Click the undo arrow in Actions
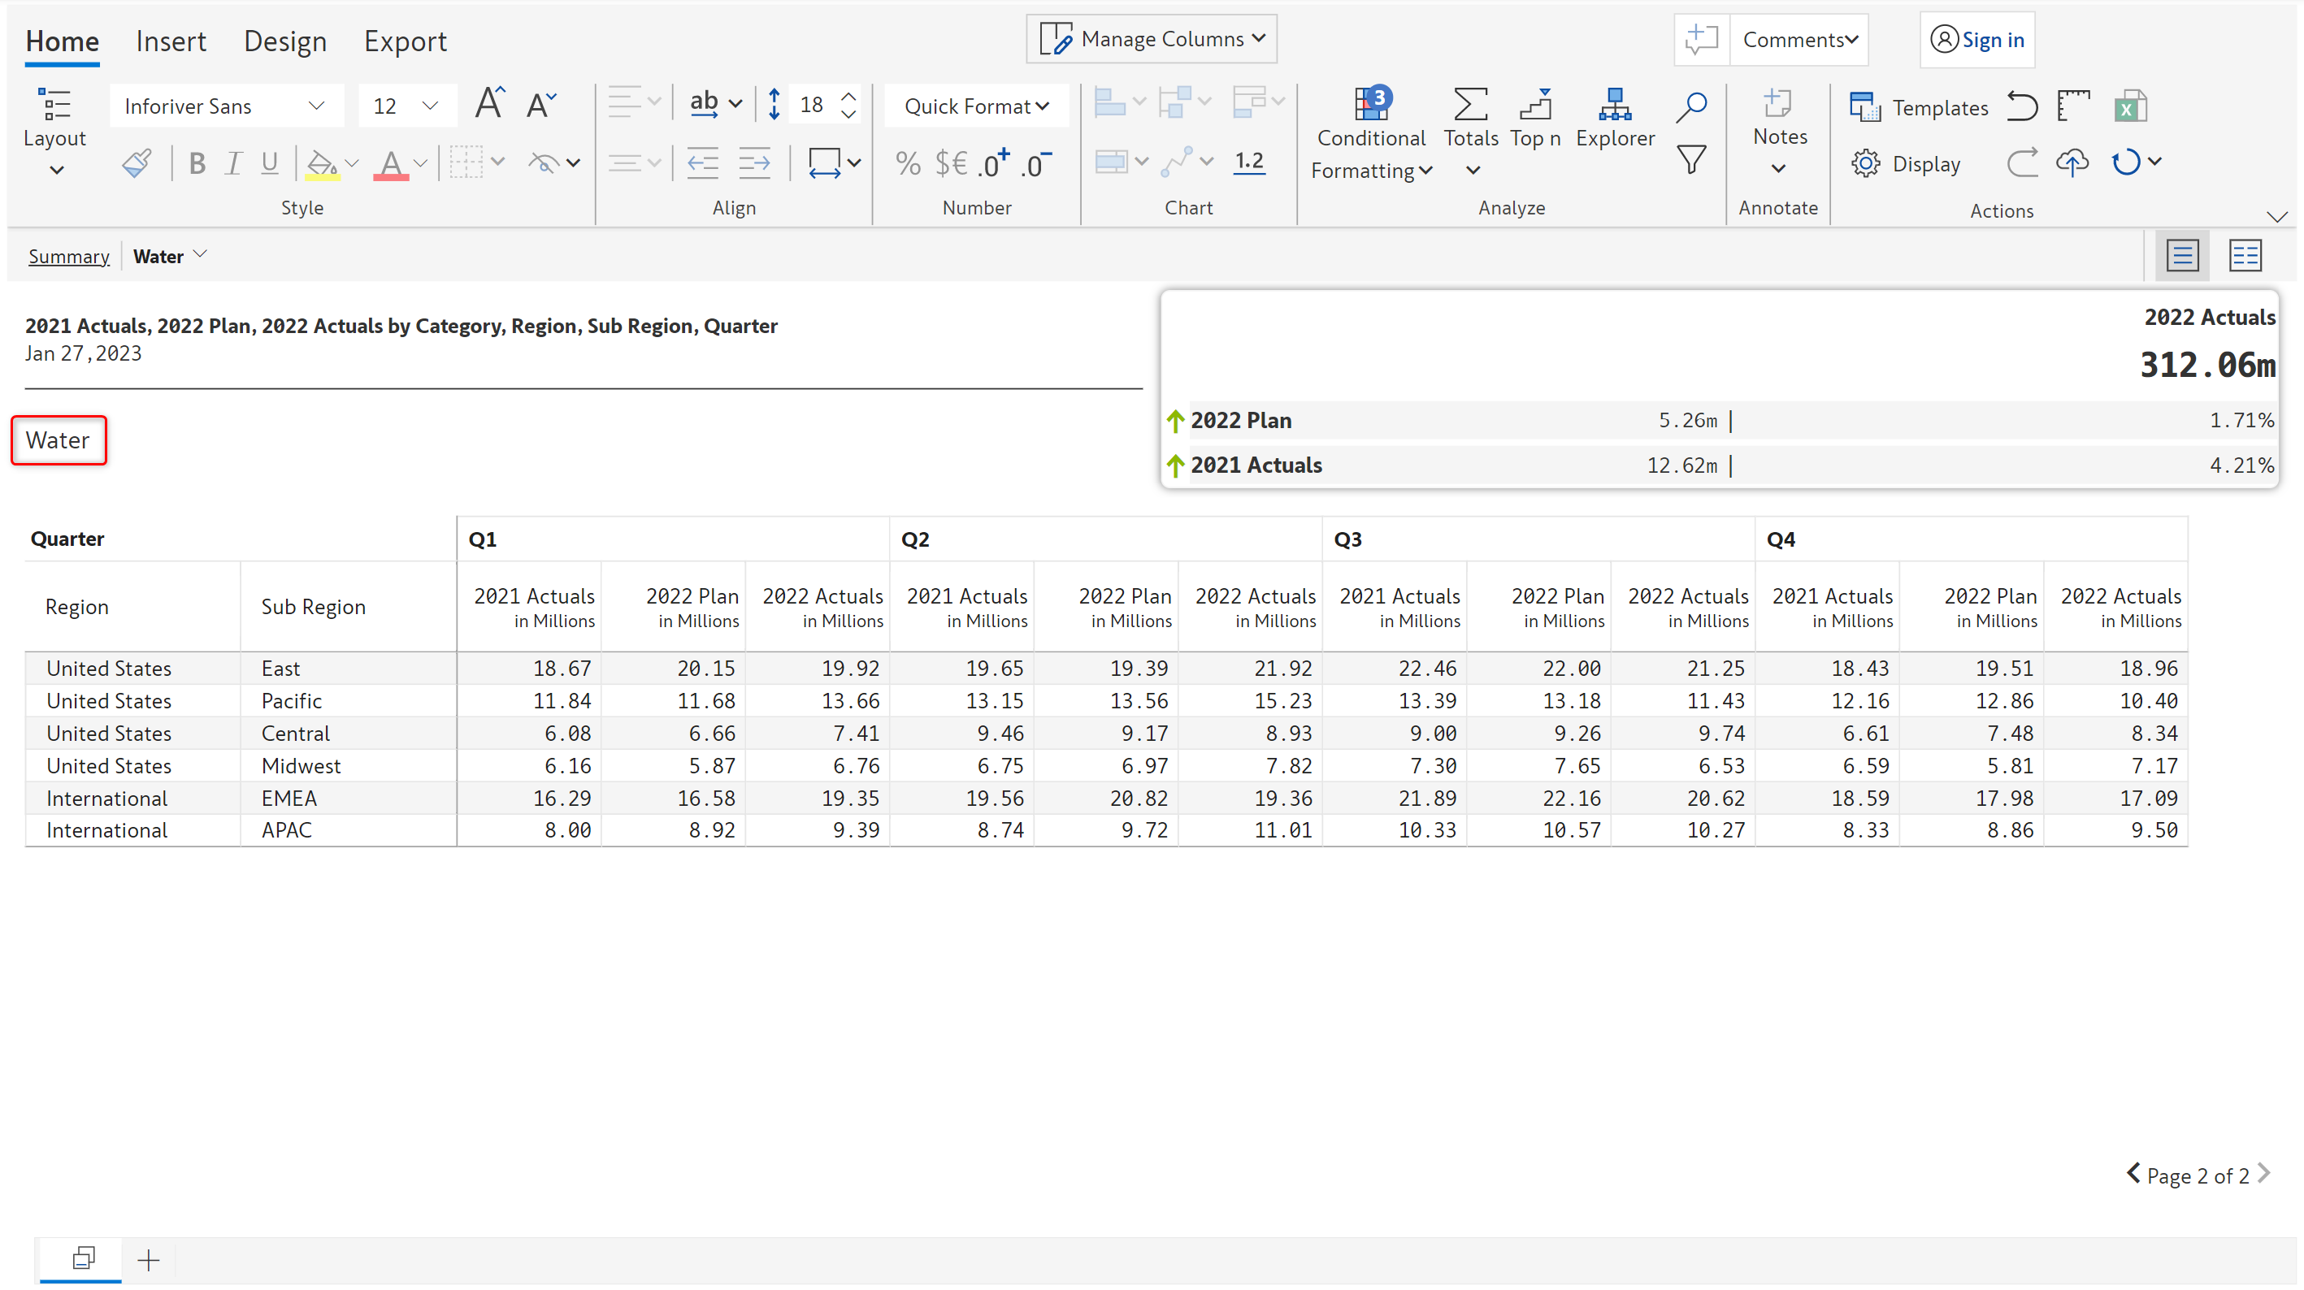2304x1290 pixels. [2021, 106]
